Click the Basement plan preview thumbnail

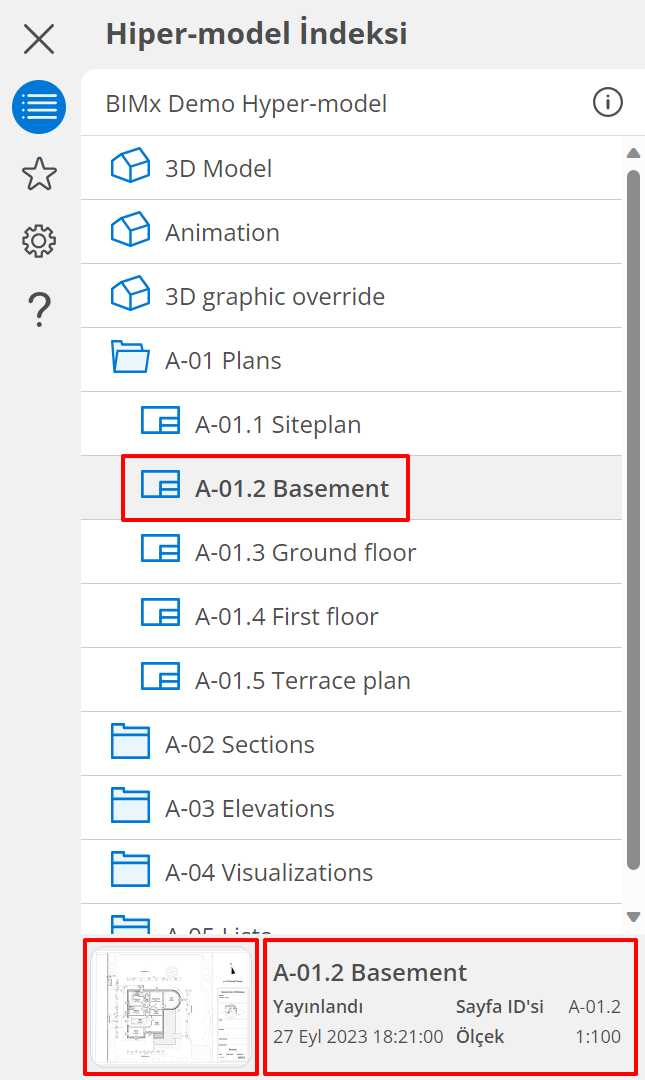point(171,1007)
